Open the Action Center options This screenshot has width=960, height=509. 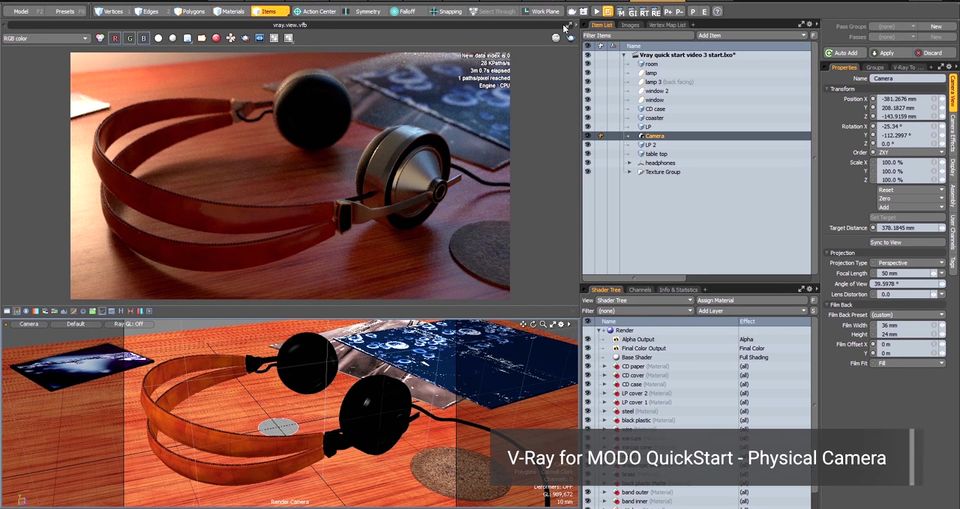(315, 11)
